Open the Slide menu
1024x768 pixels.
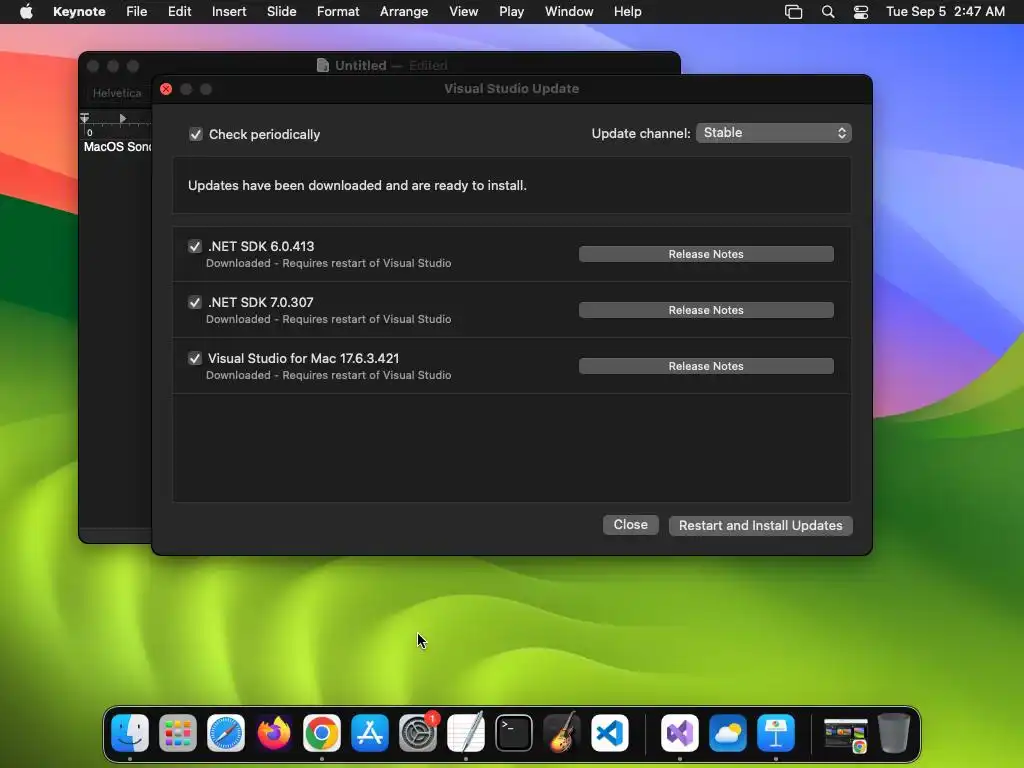coord(281,12)
